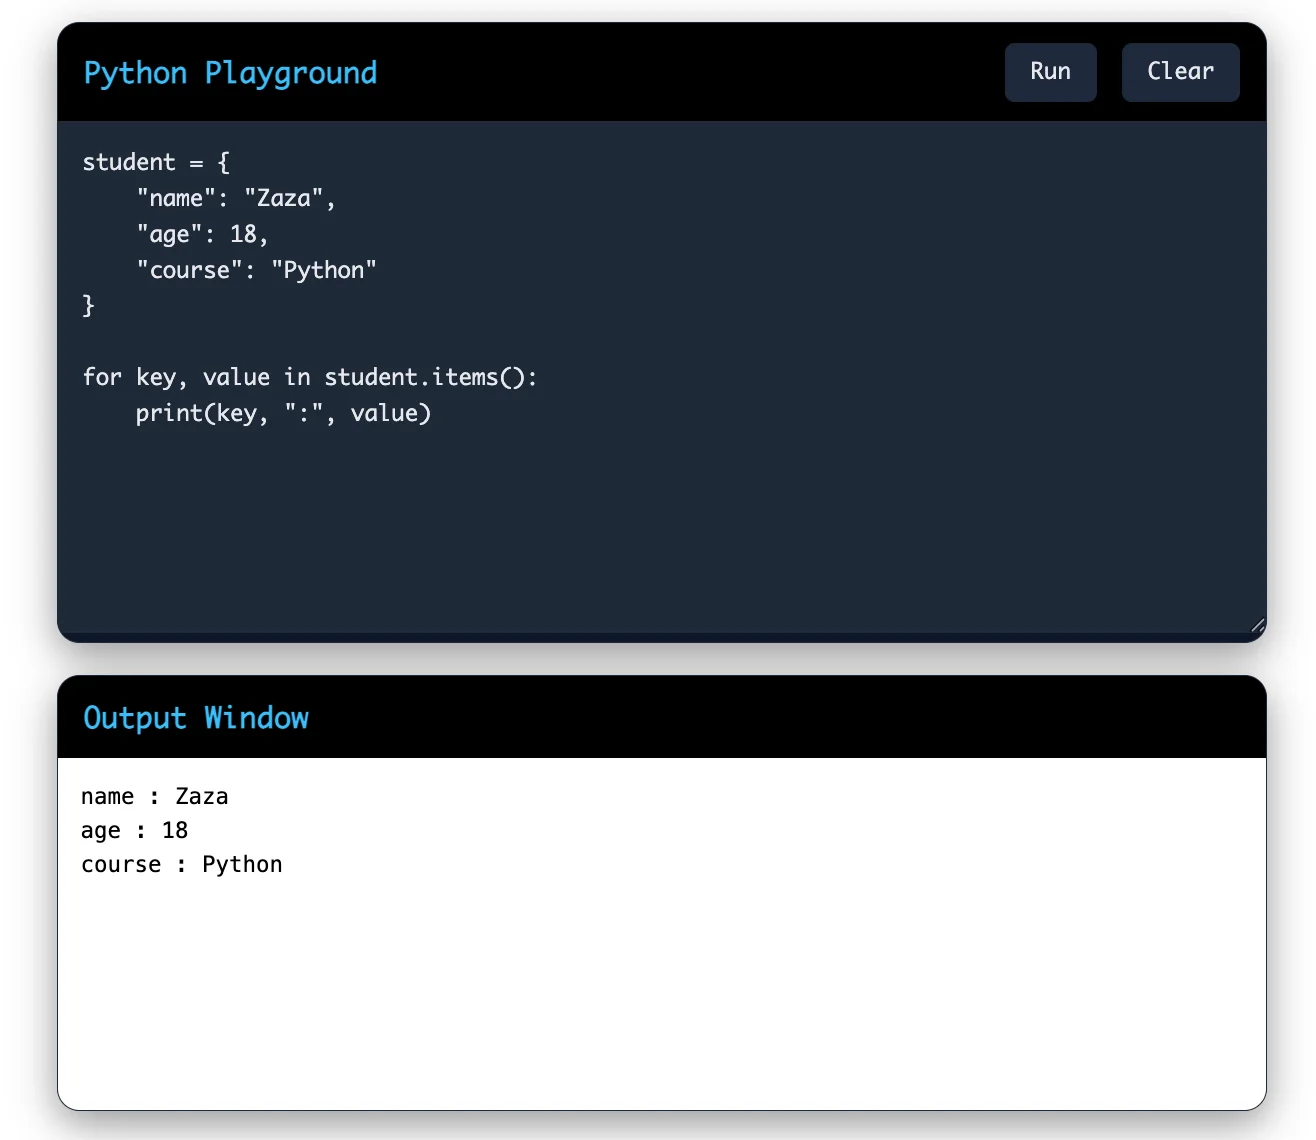Viewport: 1316px width, 1140px height.
Task: Click the code line '"course": "Python"'
Action: [x=256, y=270]
